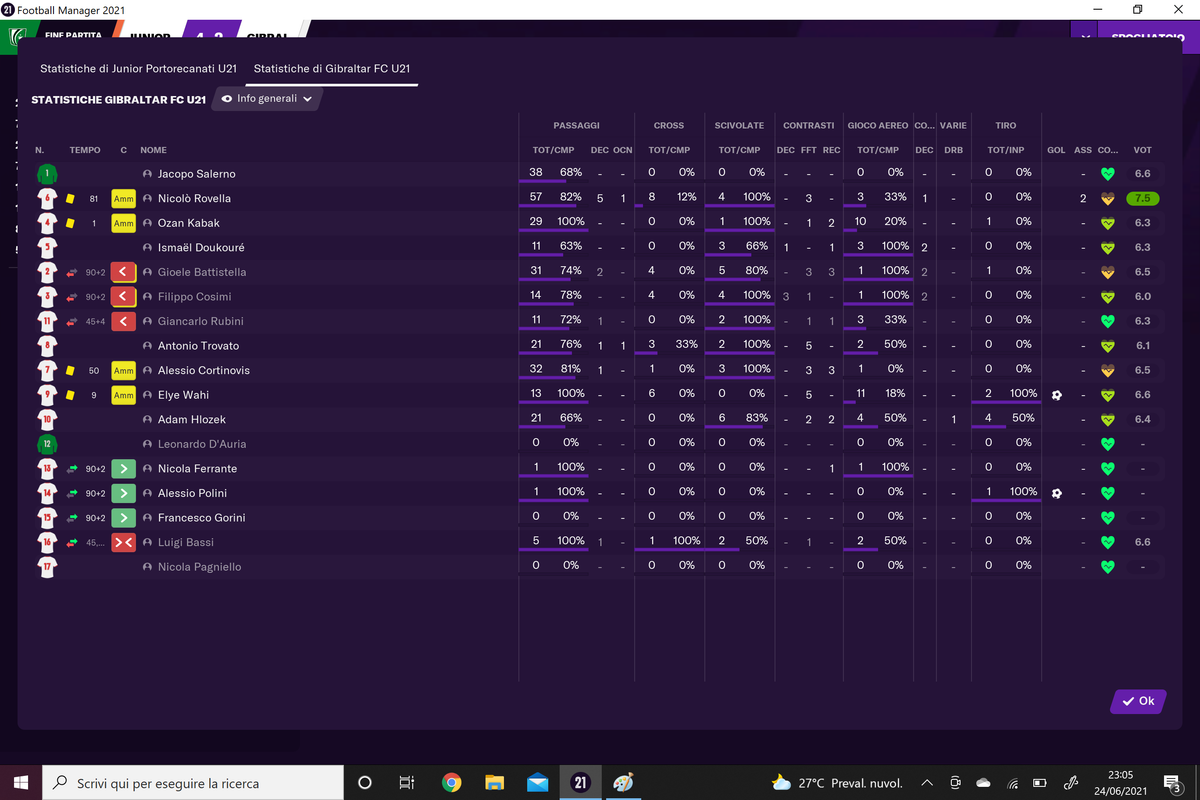
Task: Switch to Statistiche di Junior Portorecanati U21 tab
Action: point(138,69)
